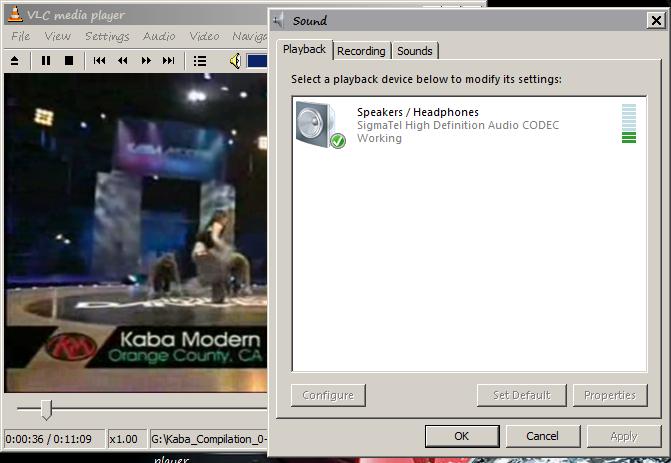Open the VLC File menu
This screenshot has width=671, height=463.
[x=21, y=36]
